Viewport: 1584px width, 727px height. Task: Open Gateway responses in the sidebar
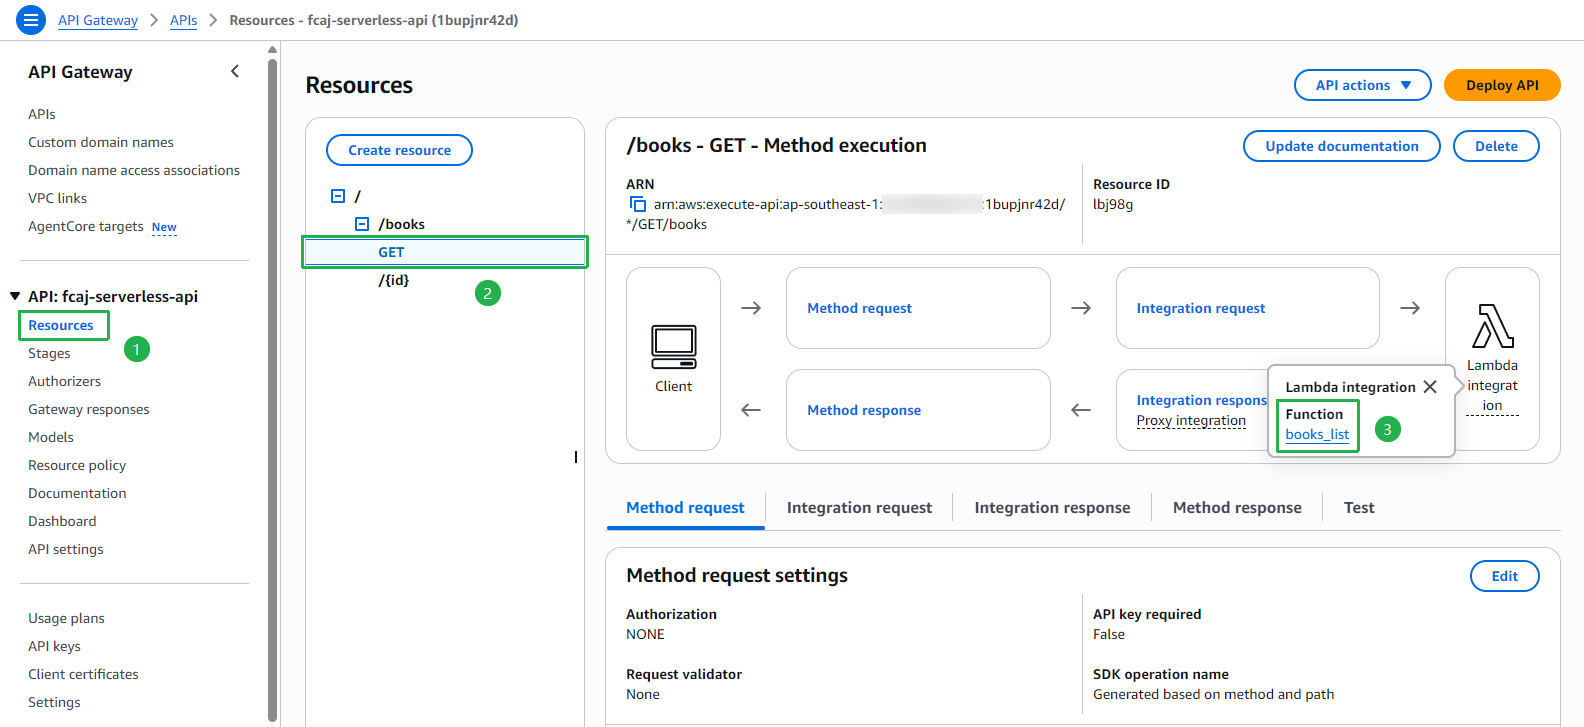coord(89,409)
